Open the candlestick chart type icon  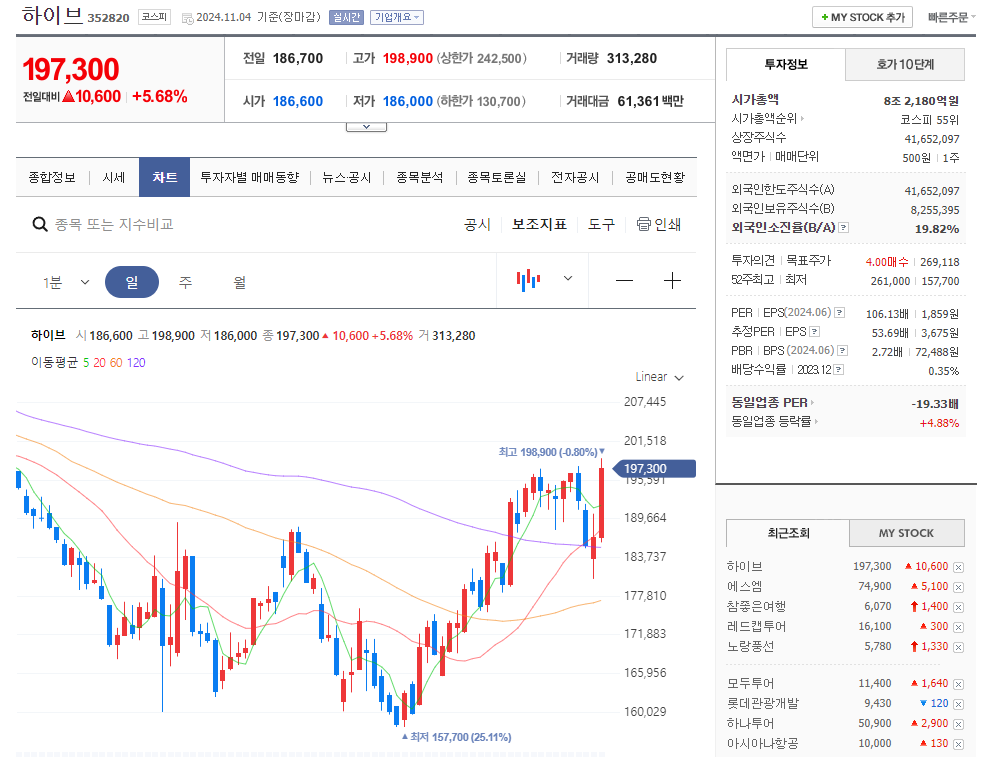[x=528, y=279]
